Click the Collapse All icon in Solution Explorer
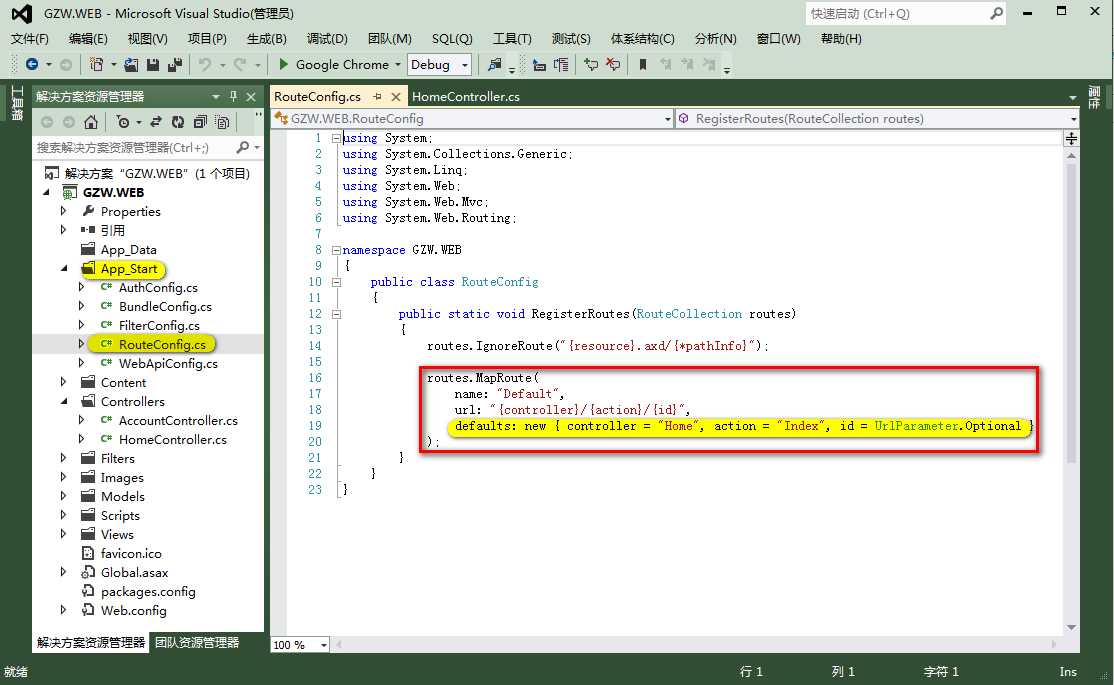The width and height of the screenshot is (1114, 685). [200, 122]
